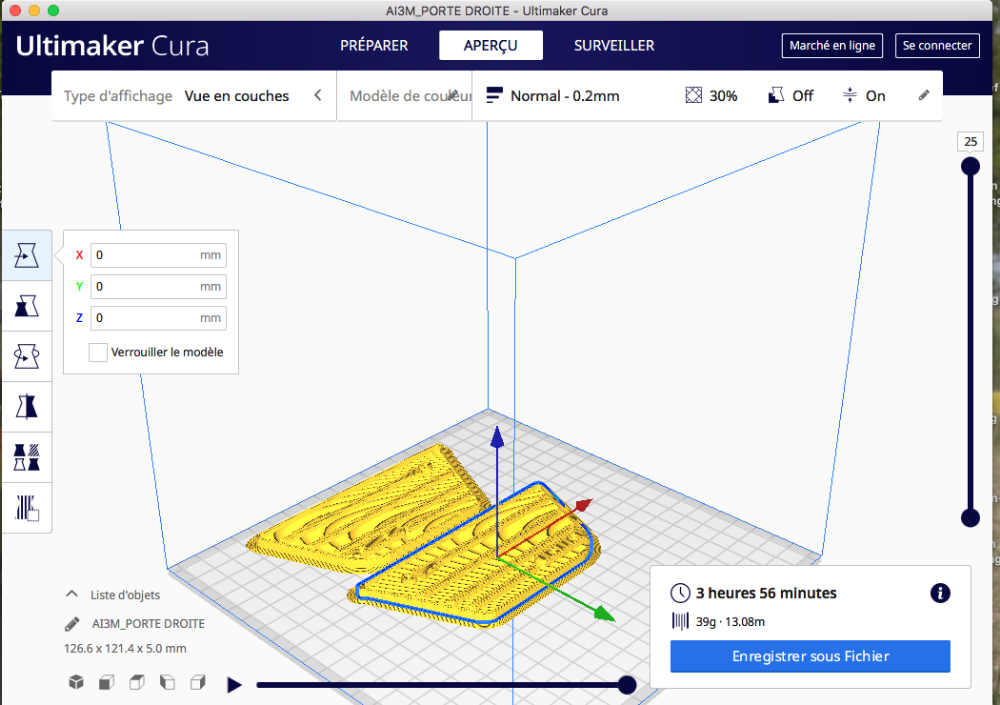
Task: Open the Vue en couches view type selector
Action: click(237, 96)
